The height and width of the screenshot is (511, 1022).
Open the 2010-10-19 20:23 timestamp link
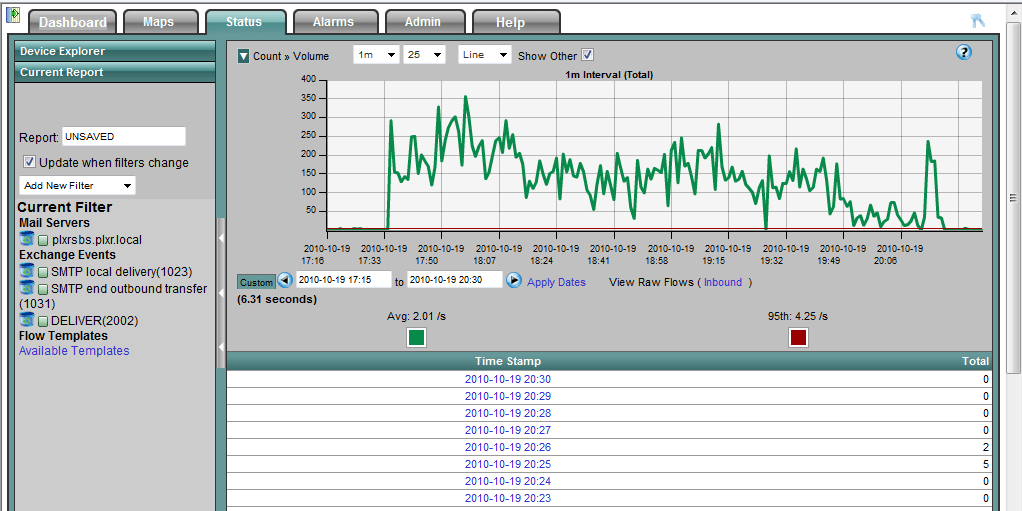click(x=508, y=498)
